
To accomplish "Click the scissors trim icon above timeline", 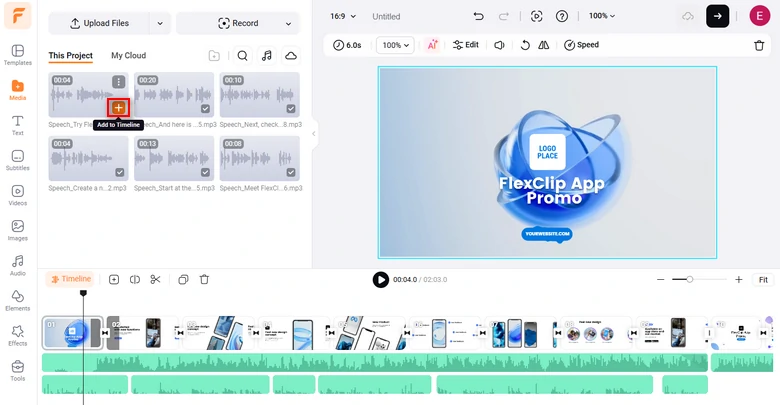I will 155,280.
